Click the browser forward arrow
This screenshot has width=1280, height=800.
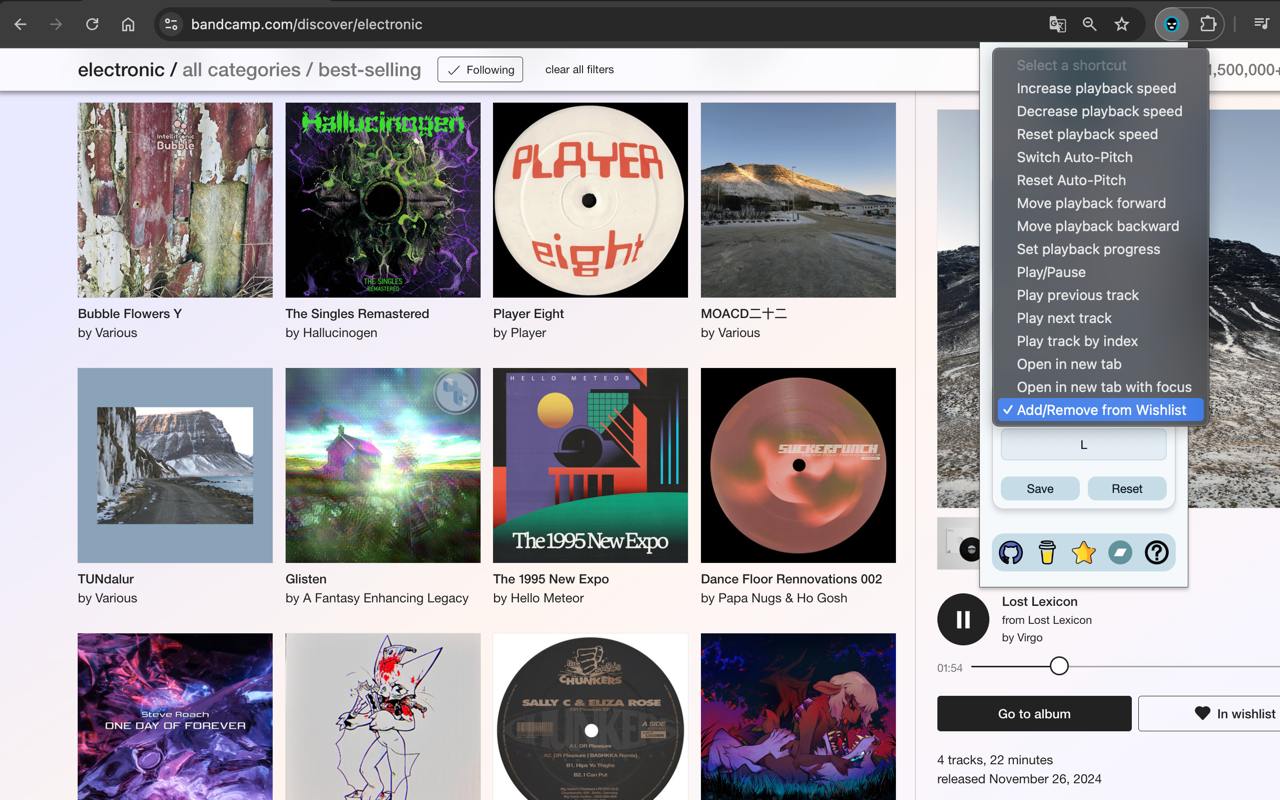[56, 24]
